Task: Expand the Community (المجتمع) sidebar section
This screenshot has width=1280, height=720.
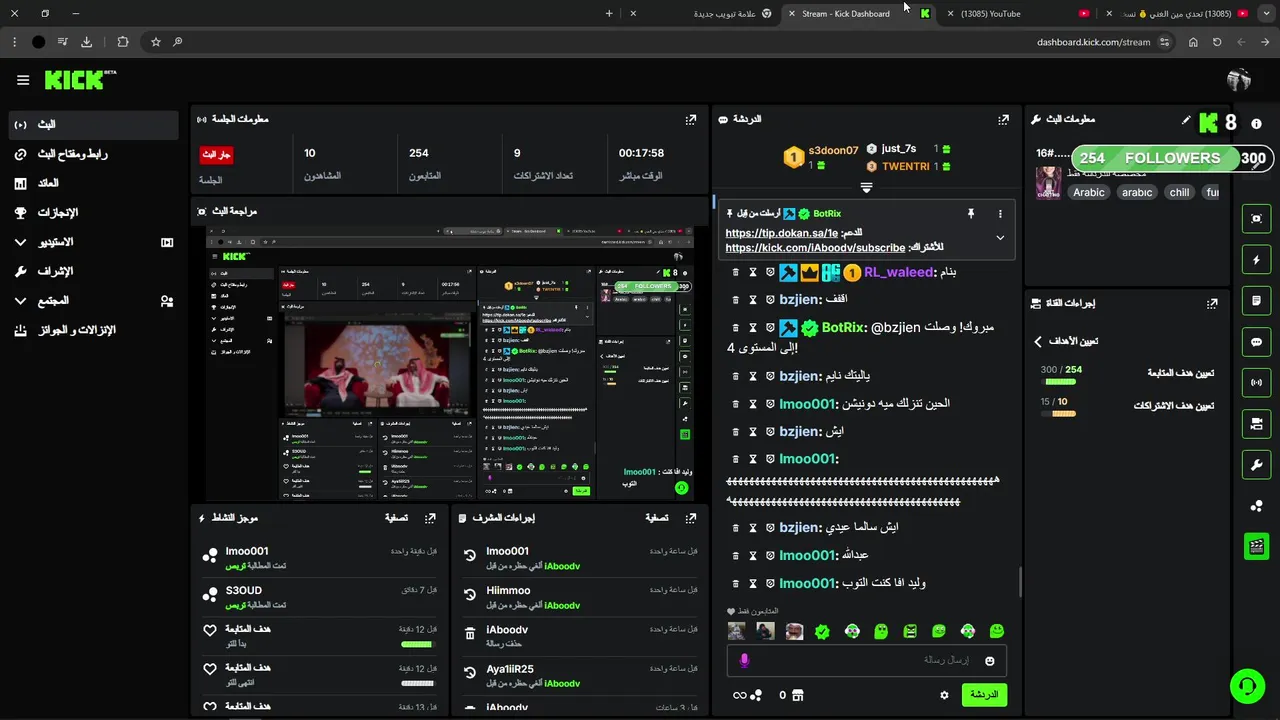Action: pos(21,301)
